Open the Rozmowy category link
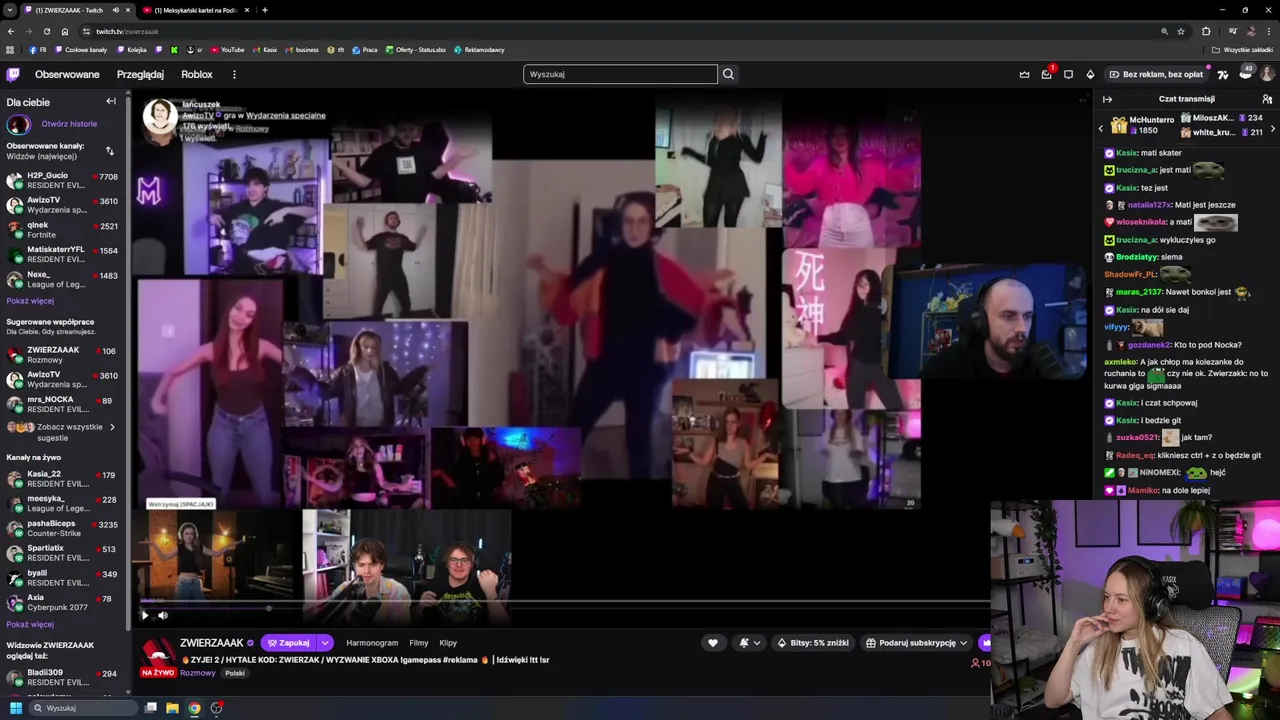This screenshot has height=720, width=1280. tap(197, 673)
